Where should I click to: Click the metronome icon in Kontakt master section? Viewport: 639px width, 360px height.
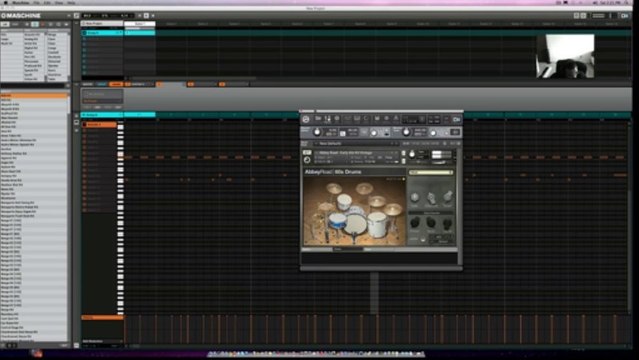(x=343, y=133)
